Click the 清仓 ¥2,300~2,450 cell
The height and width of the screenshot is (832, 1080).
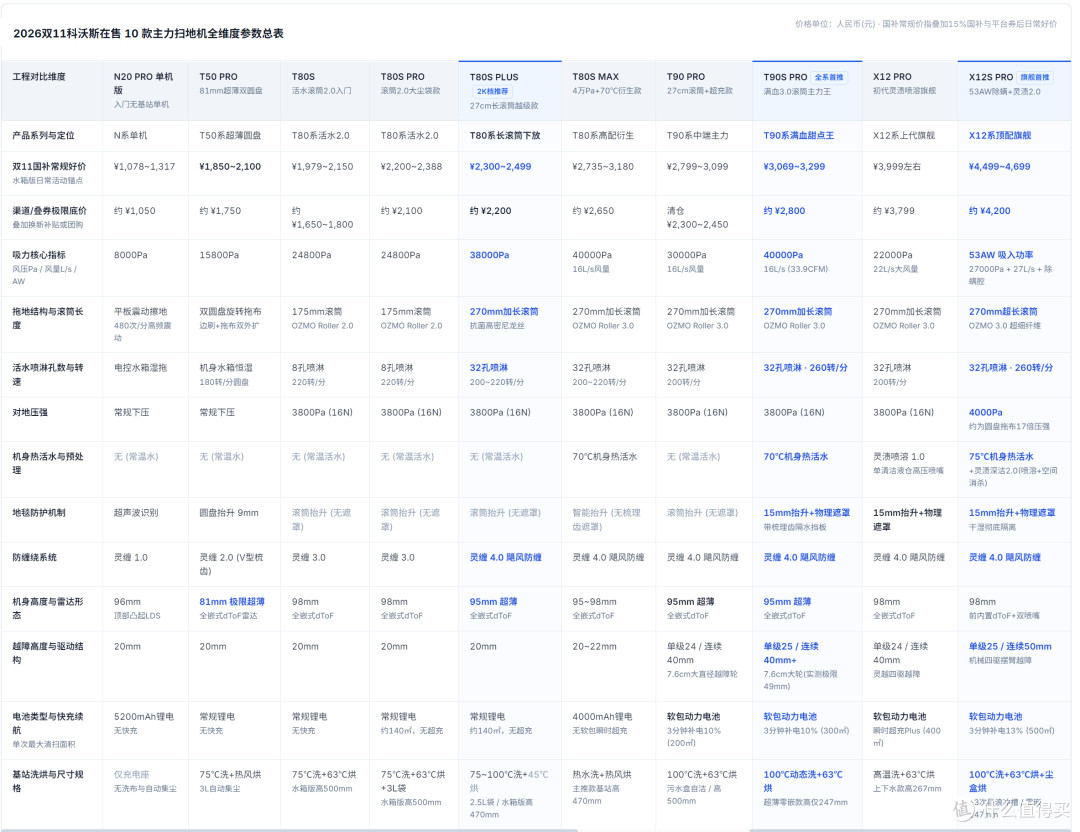click(x=696, y=218)
